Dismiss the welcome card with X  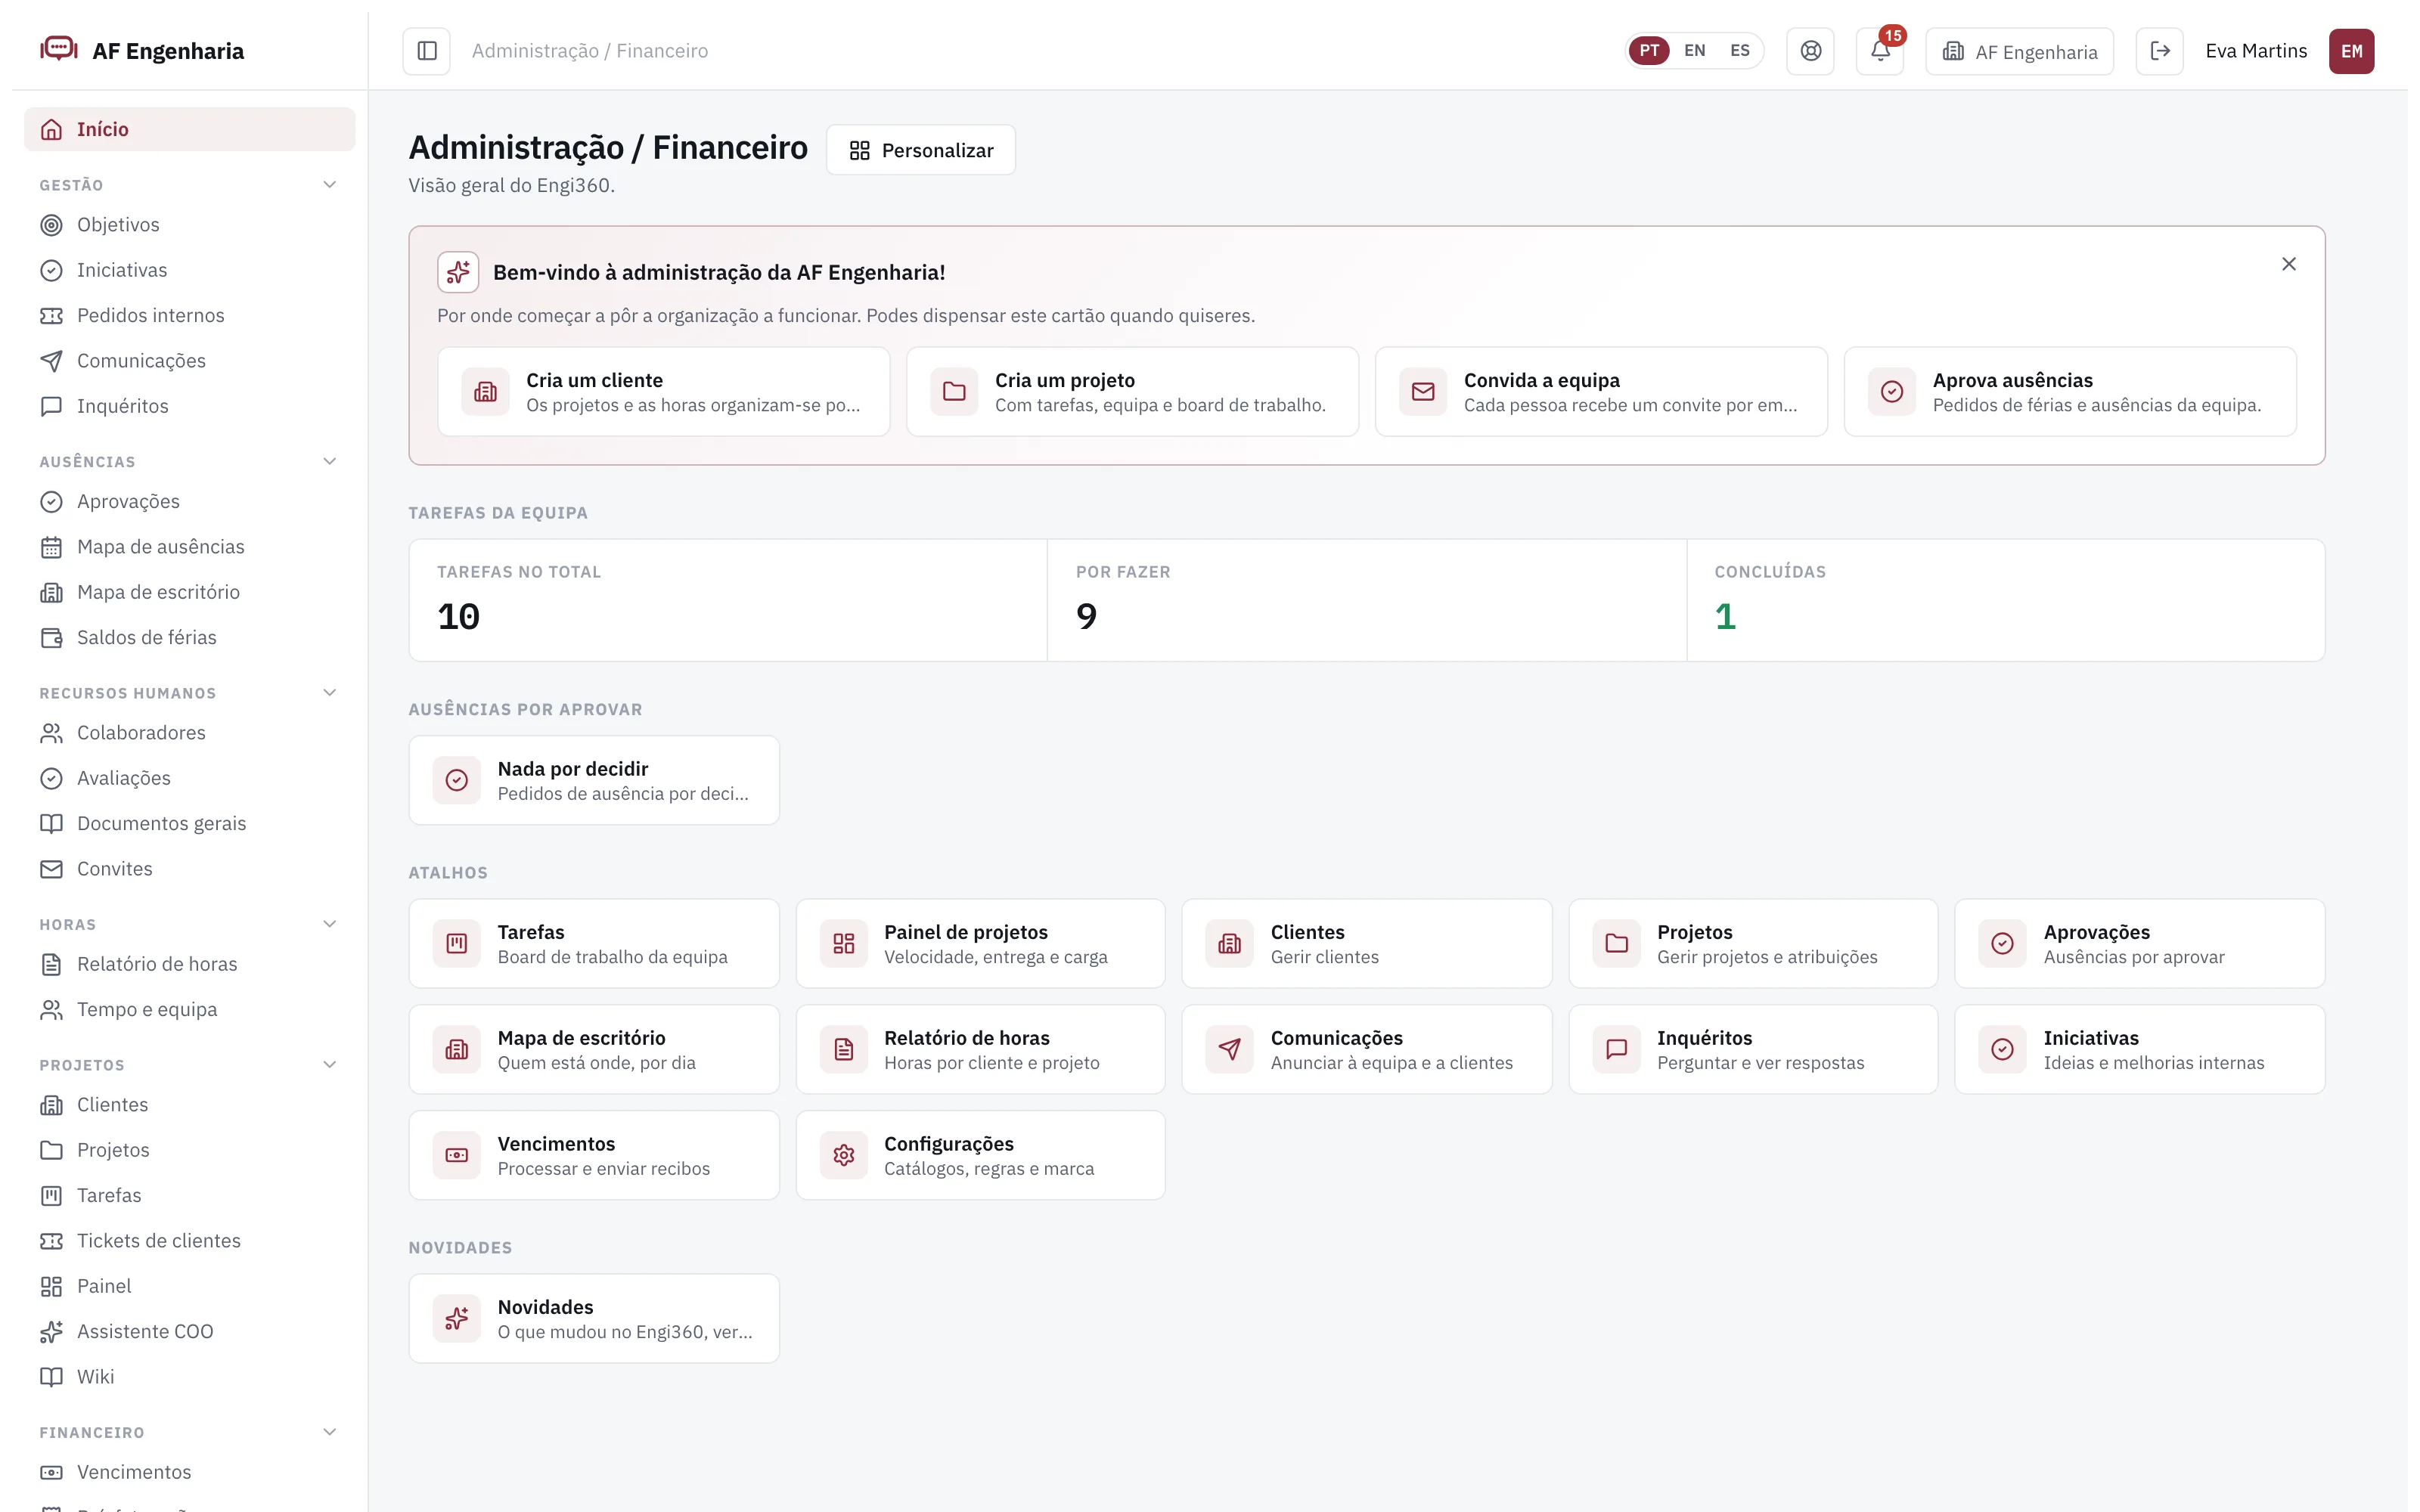(2288, 264)
